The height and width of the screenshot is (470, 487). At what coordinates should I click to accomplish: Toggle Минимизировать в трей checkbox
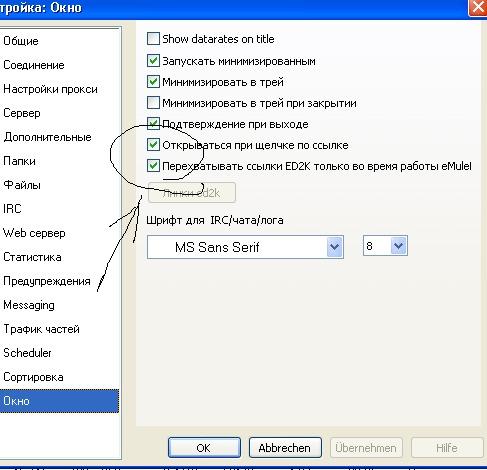pyautogui.click(x=153, y=82)
